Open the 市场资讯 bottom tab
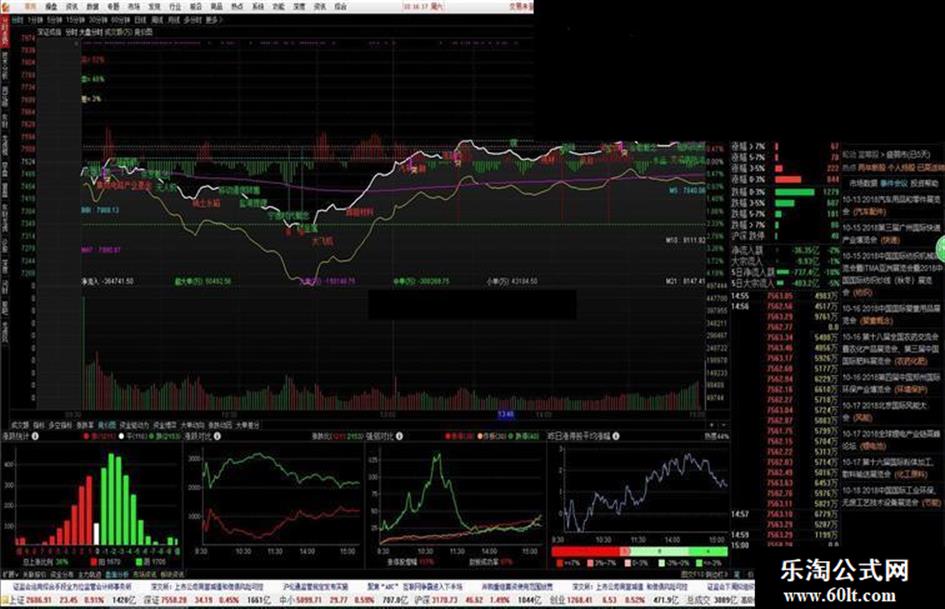The image size is (945, 609). pyautogui.click(x=144, y=575)
